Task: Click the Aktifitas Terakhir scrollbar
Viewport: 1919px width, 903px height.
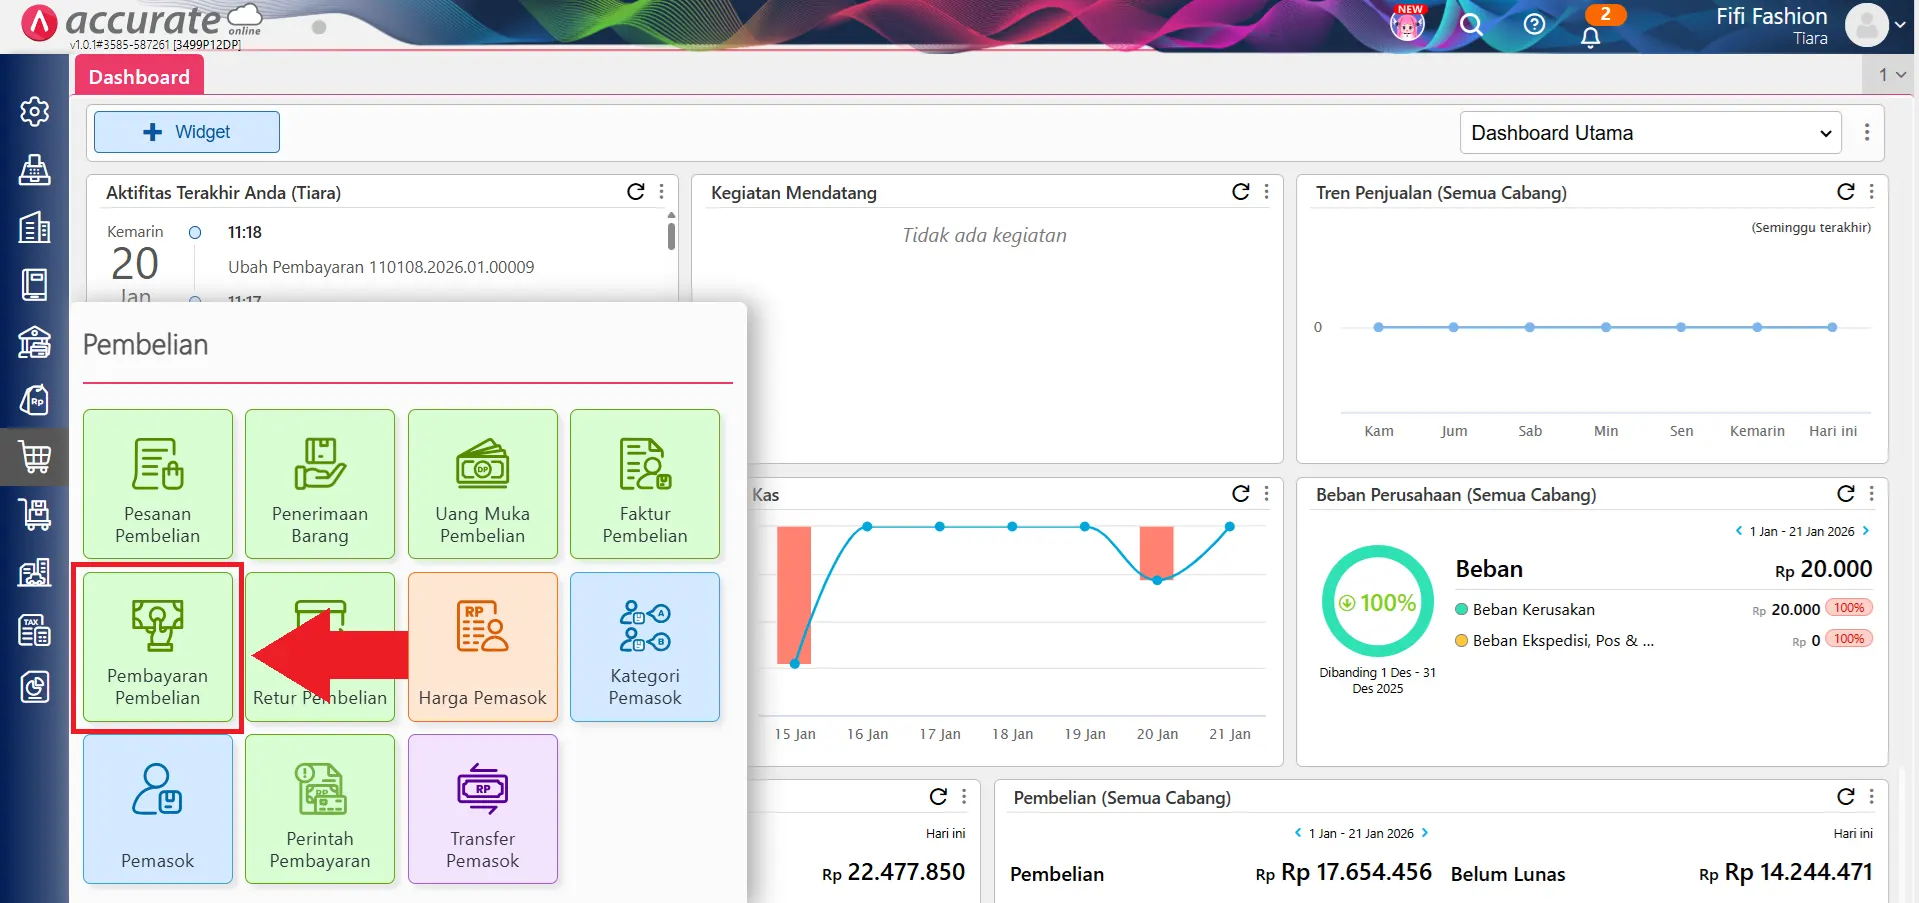Action: click(x=671, y=236)
